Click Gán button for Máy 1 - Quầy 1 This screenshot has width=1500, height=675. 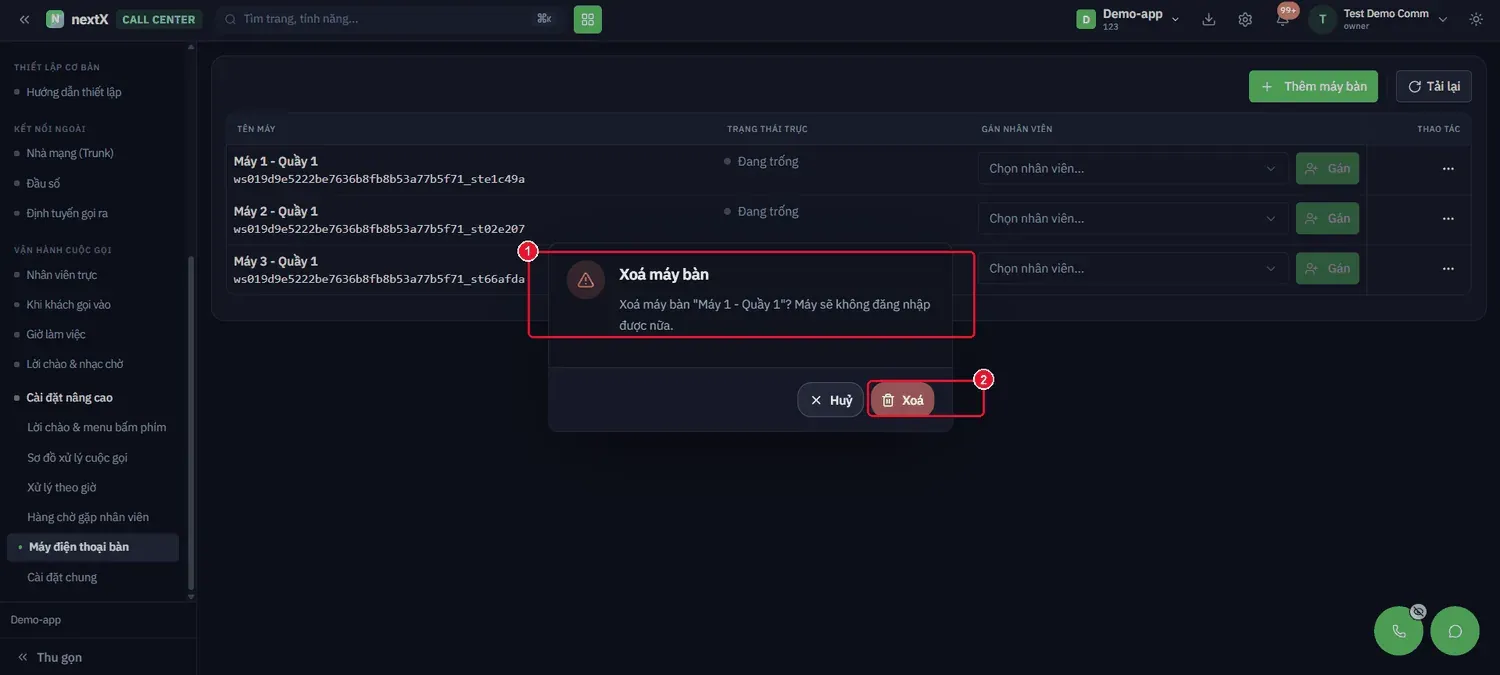1327,168
